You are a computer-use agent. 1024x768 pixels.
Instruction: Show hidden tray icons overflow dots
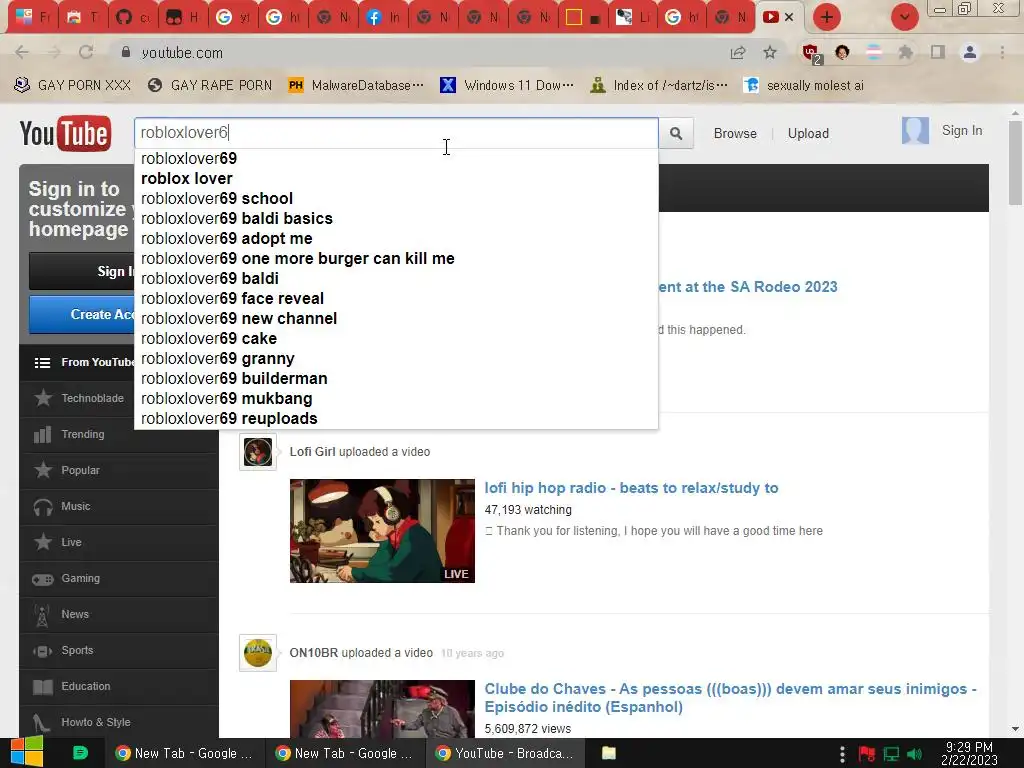842,754
